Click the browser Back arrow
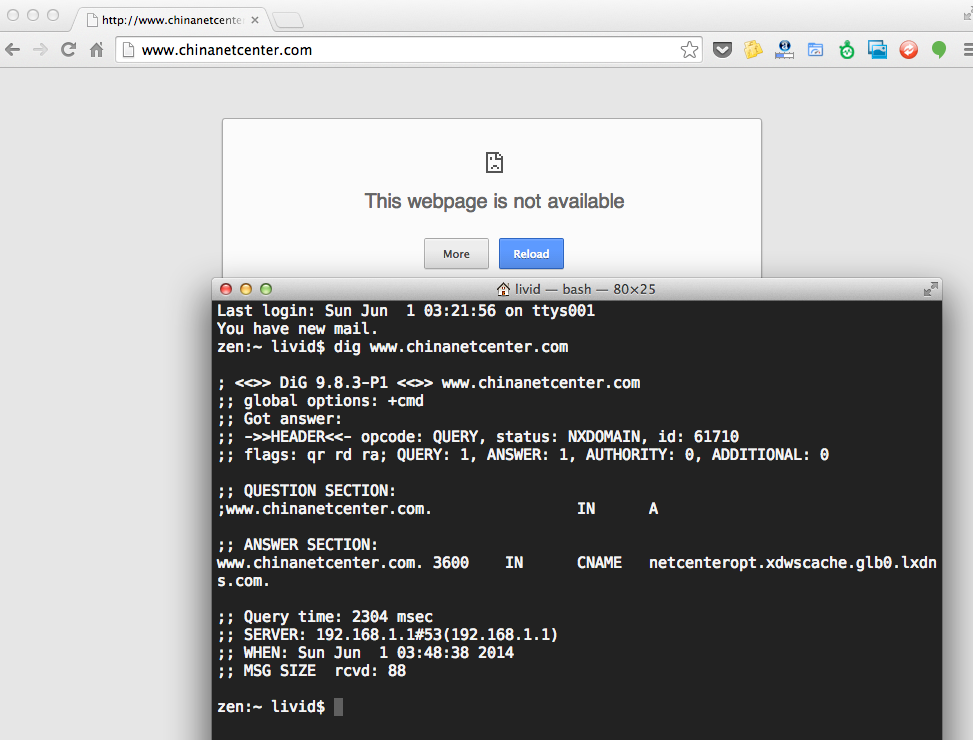 [13, 50]
